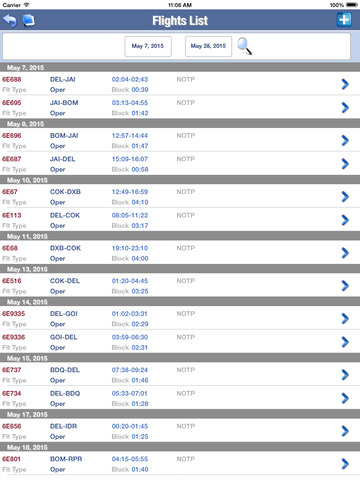Open start date May 7, 2015 picker
Screen dimensions: 360x480
click(148, 46)
